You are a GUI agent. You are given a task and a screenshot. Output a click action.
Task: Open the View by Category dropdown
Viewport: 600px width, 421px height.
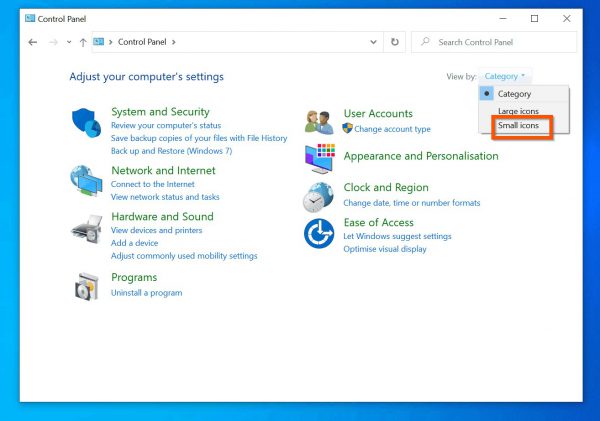(x=506, y=76)
